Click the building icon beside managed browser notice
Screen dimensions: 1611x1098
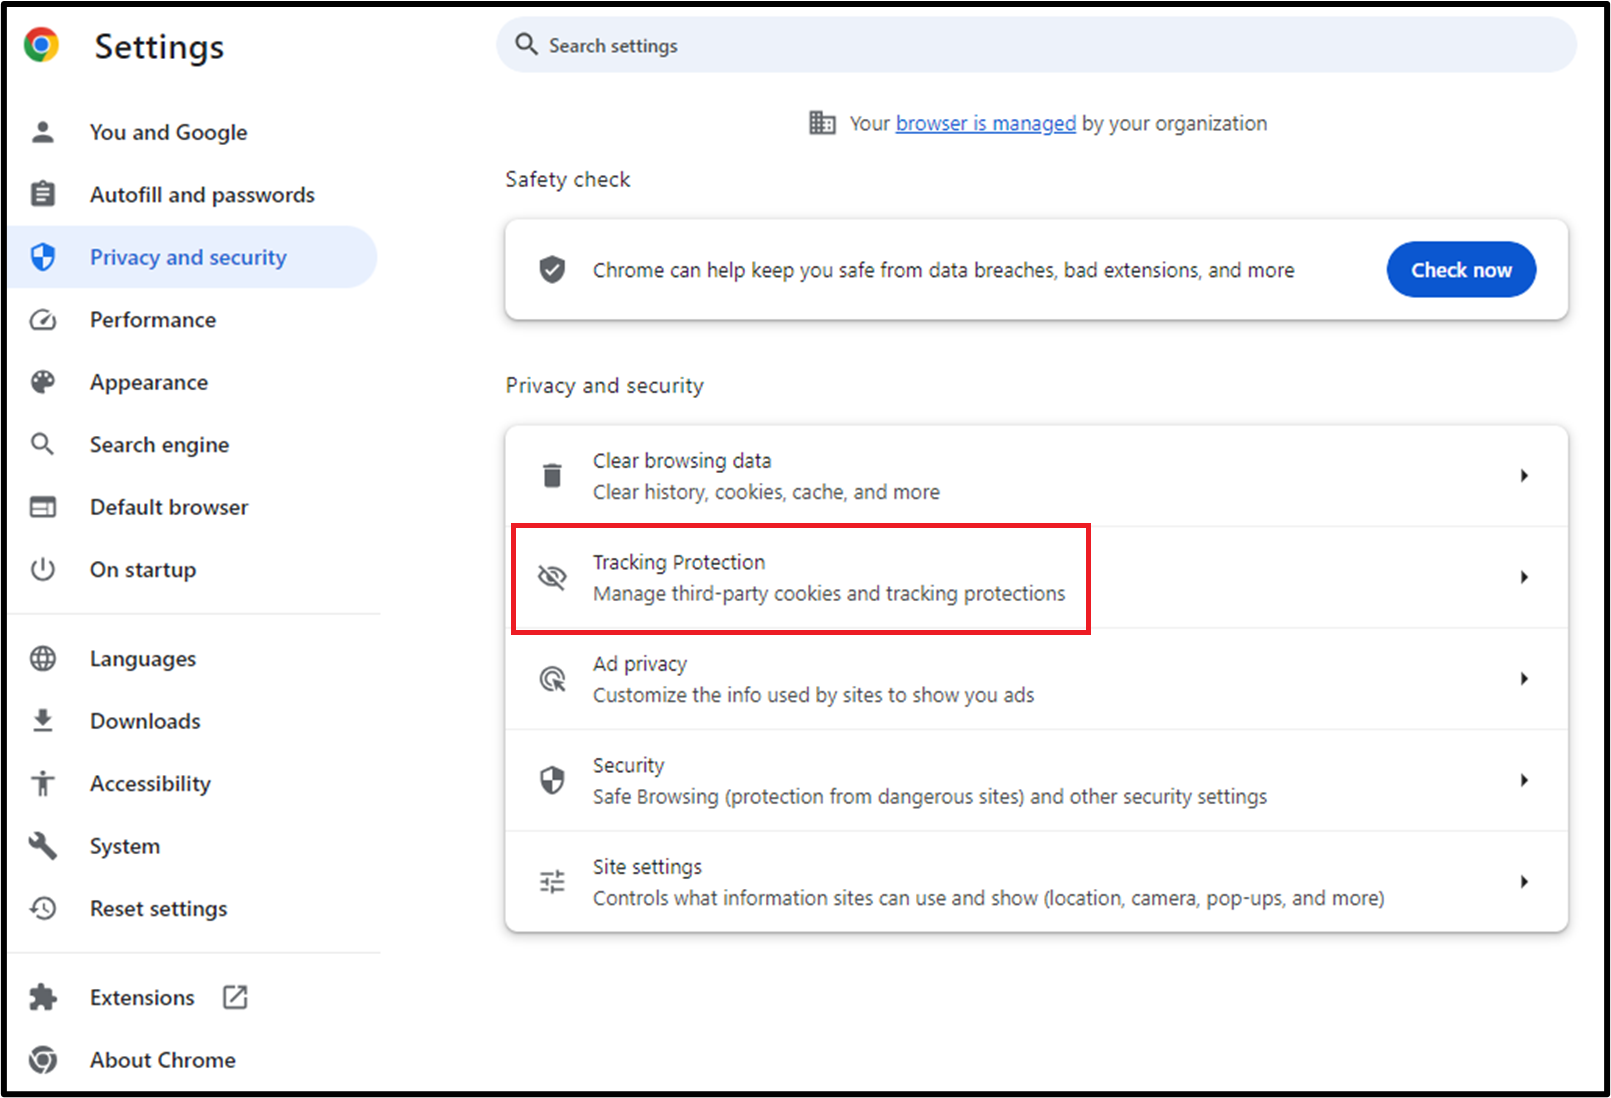(x=822, y=123)
